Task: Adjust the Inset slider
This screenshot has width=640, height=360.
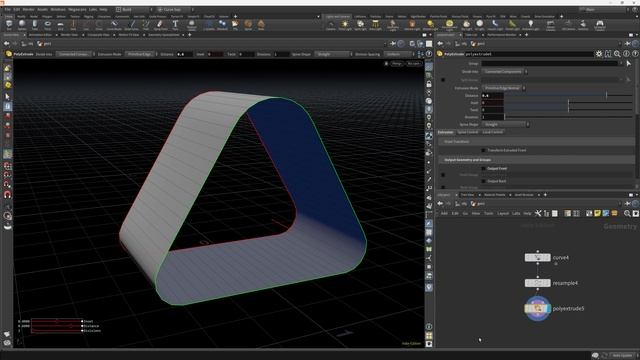Action: click(x=568, y=102)
